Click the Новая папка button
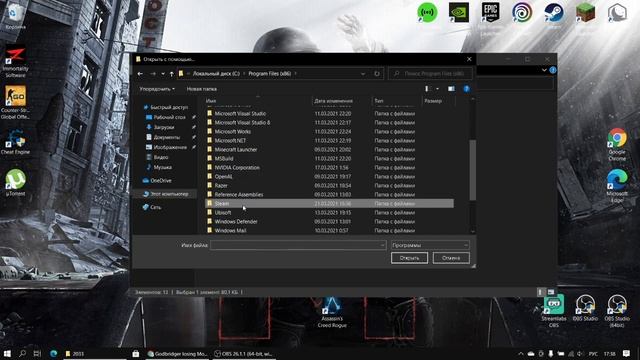 [202, 89]
